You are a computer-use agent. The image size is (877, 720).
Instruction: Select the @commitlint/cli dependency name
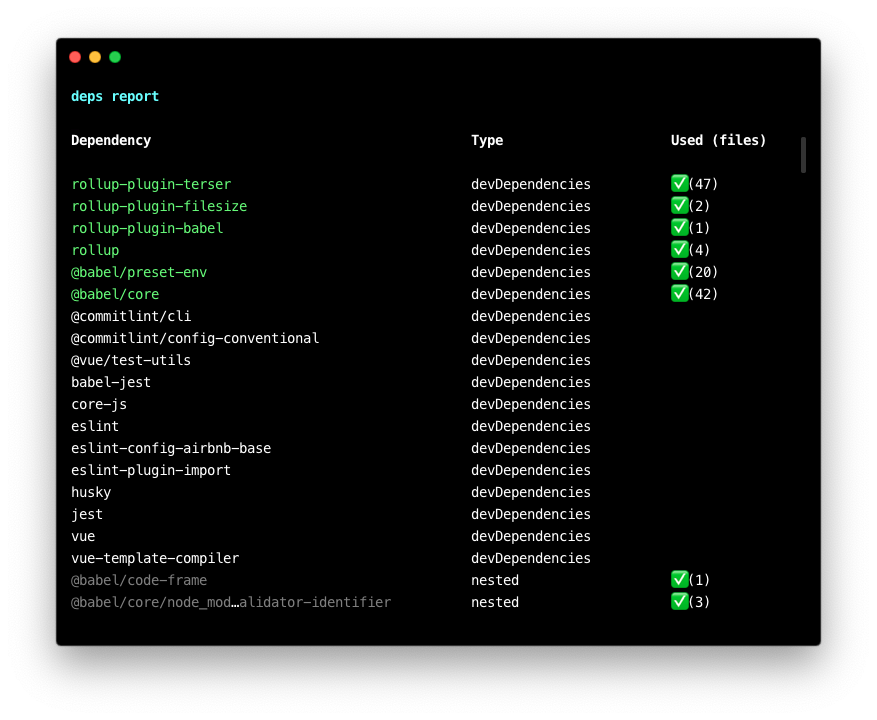tap(131, 316)
